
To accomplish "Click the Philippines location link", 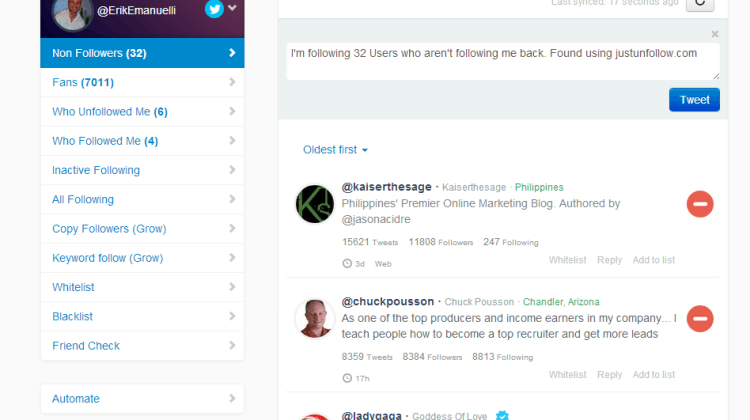I will (x=539, y=187).
